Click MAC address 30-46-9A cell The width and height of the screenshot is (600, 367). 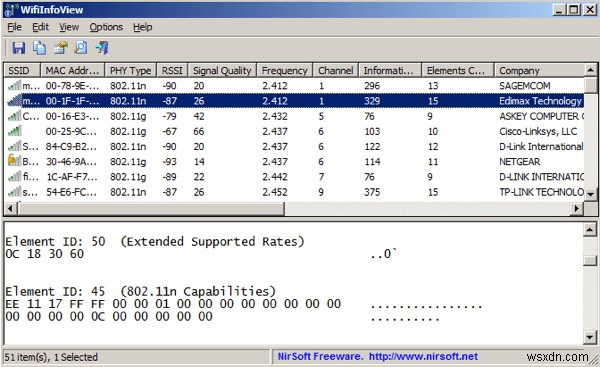(71, 161)
